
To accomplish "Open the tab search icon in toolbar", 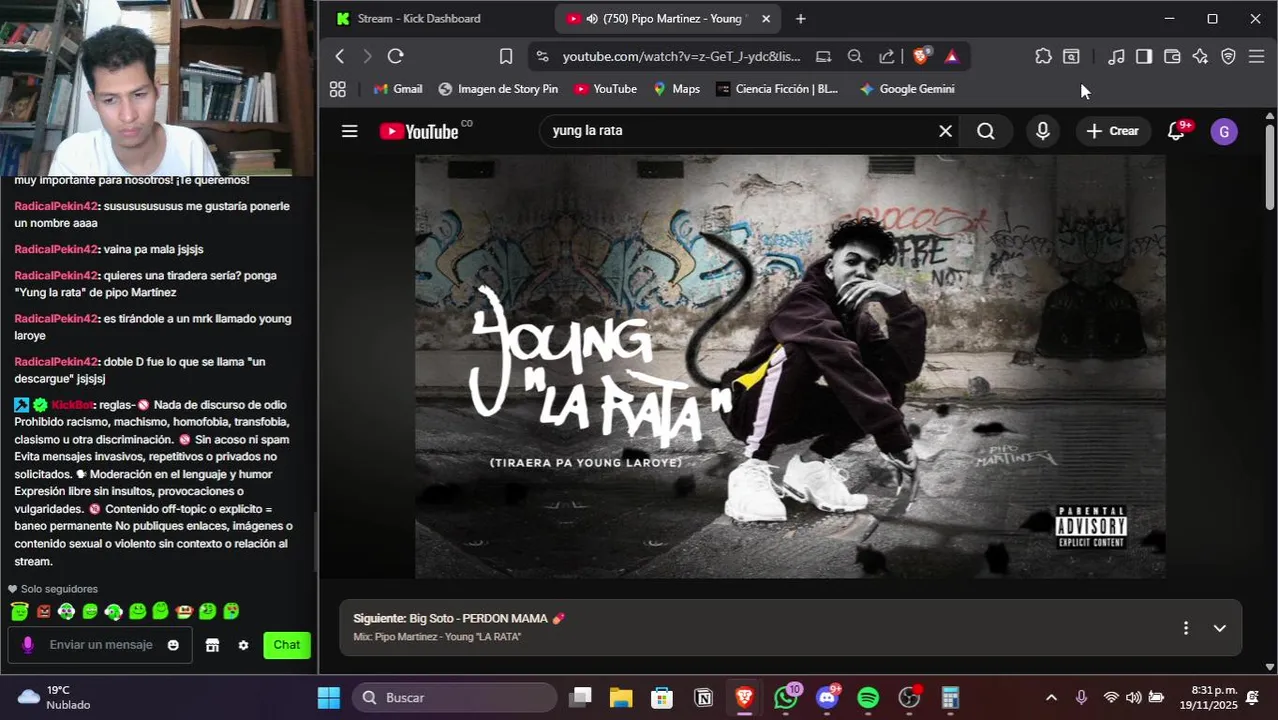I will pyautogui.click(x=1071, y=56).
